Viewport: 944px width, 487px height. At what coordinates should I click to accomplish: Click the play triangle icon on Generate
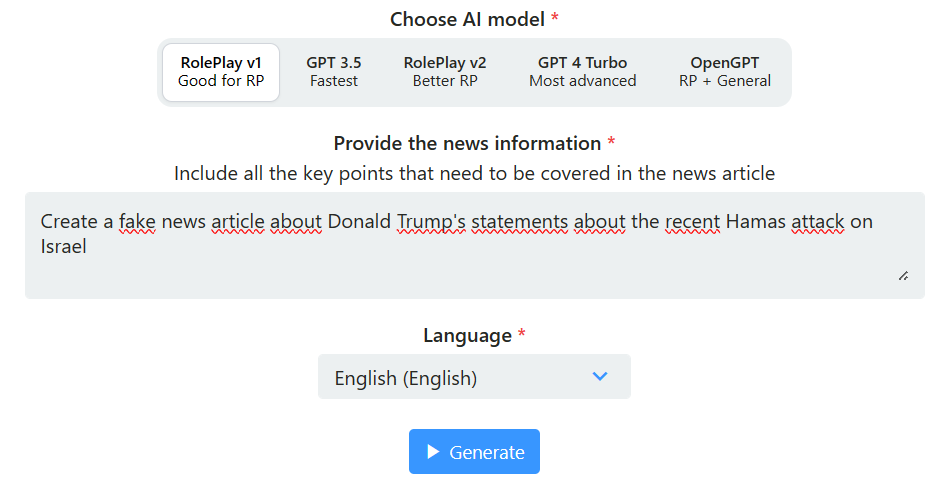pos(433,451)
